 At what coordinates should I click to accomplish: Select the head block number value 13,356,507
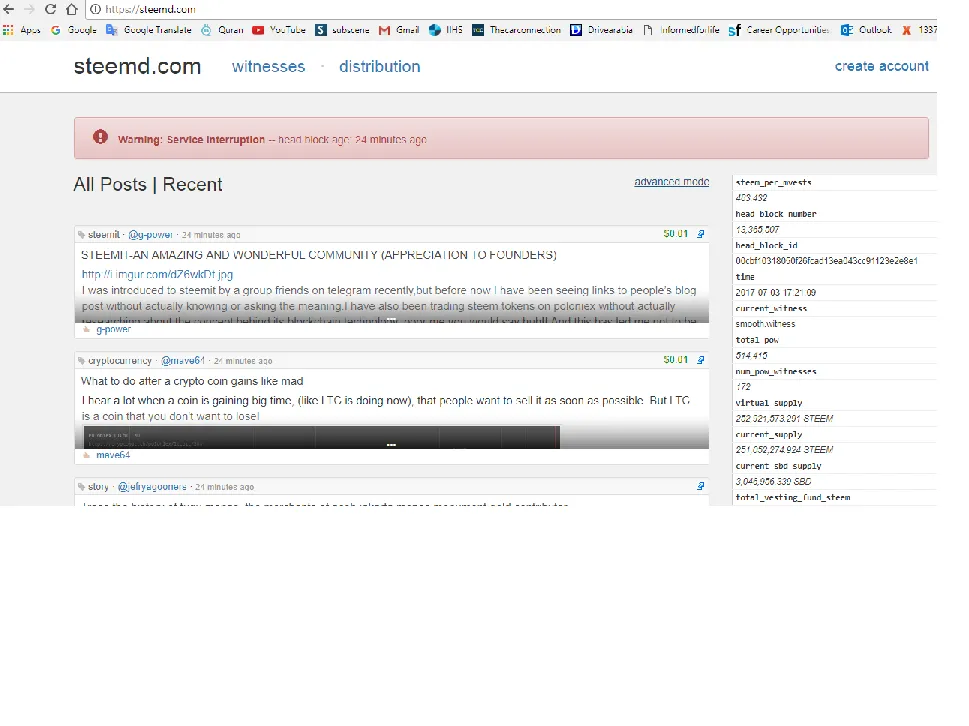[x=757, y=230]
